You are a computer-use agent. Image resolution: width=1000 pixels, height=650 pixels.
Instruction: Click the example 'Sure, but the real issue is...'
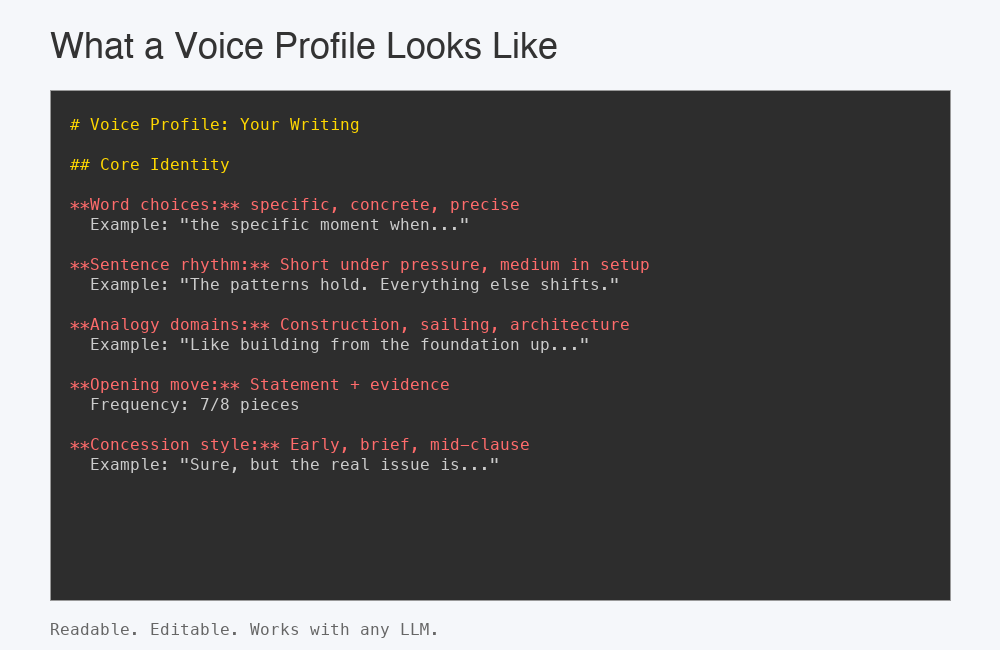point(339,465)
